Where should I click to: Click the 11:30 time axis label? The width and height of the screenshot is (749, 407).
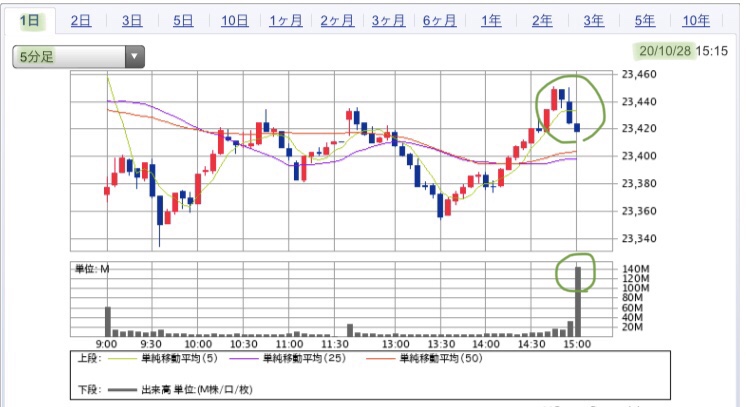pyautogui.click(x=334, y=344)
